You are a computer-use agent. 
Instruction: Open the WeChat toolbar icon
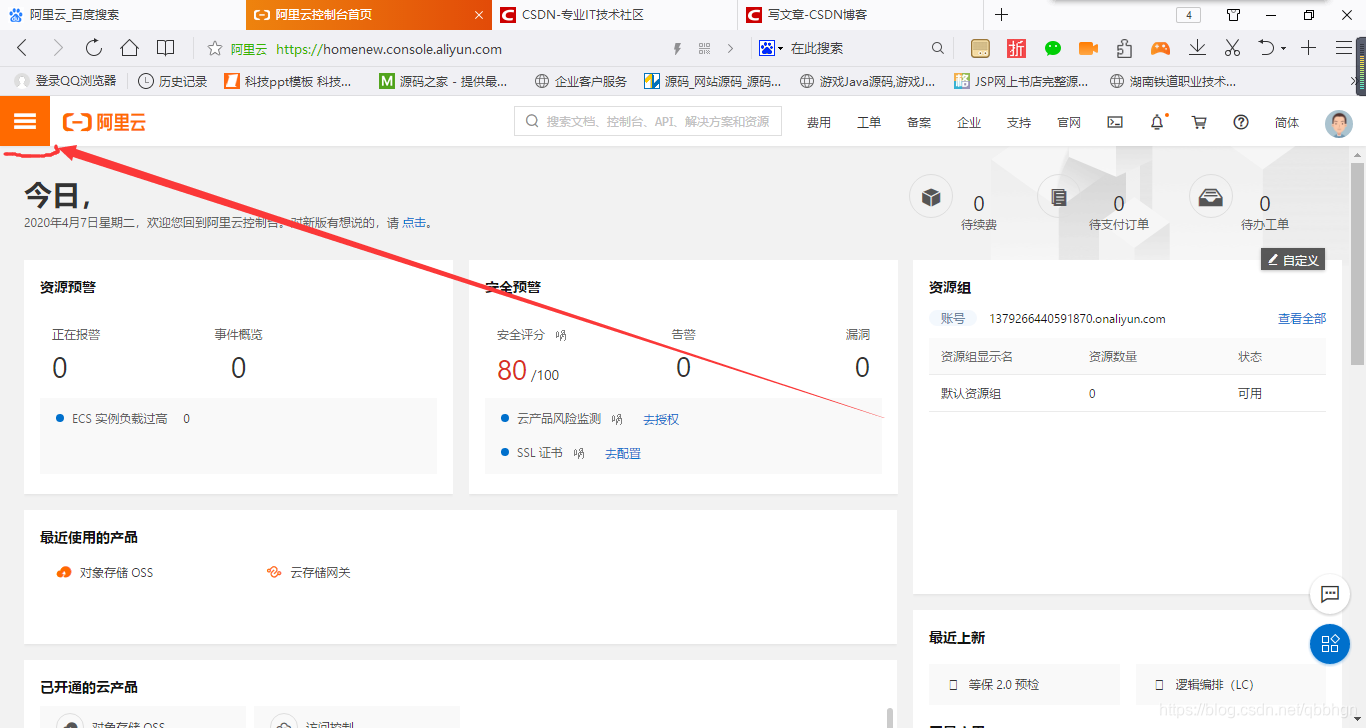coord(1053,48)
